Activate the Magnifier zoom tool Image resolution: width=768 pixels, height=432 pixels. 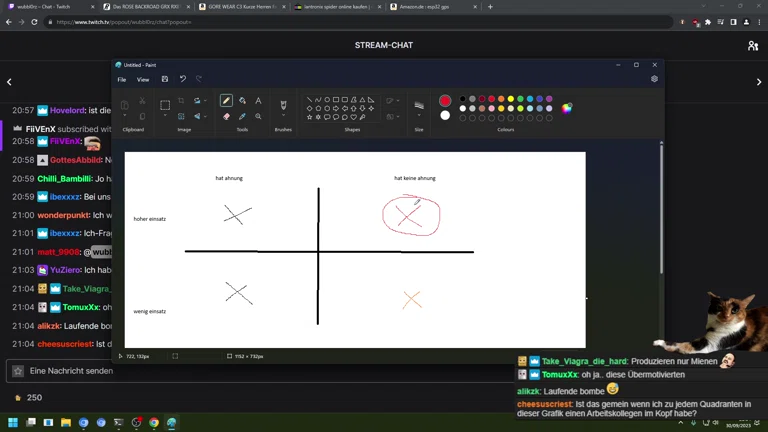pos(258,116)
